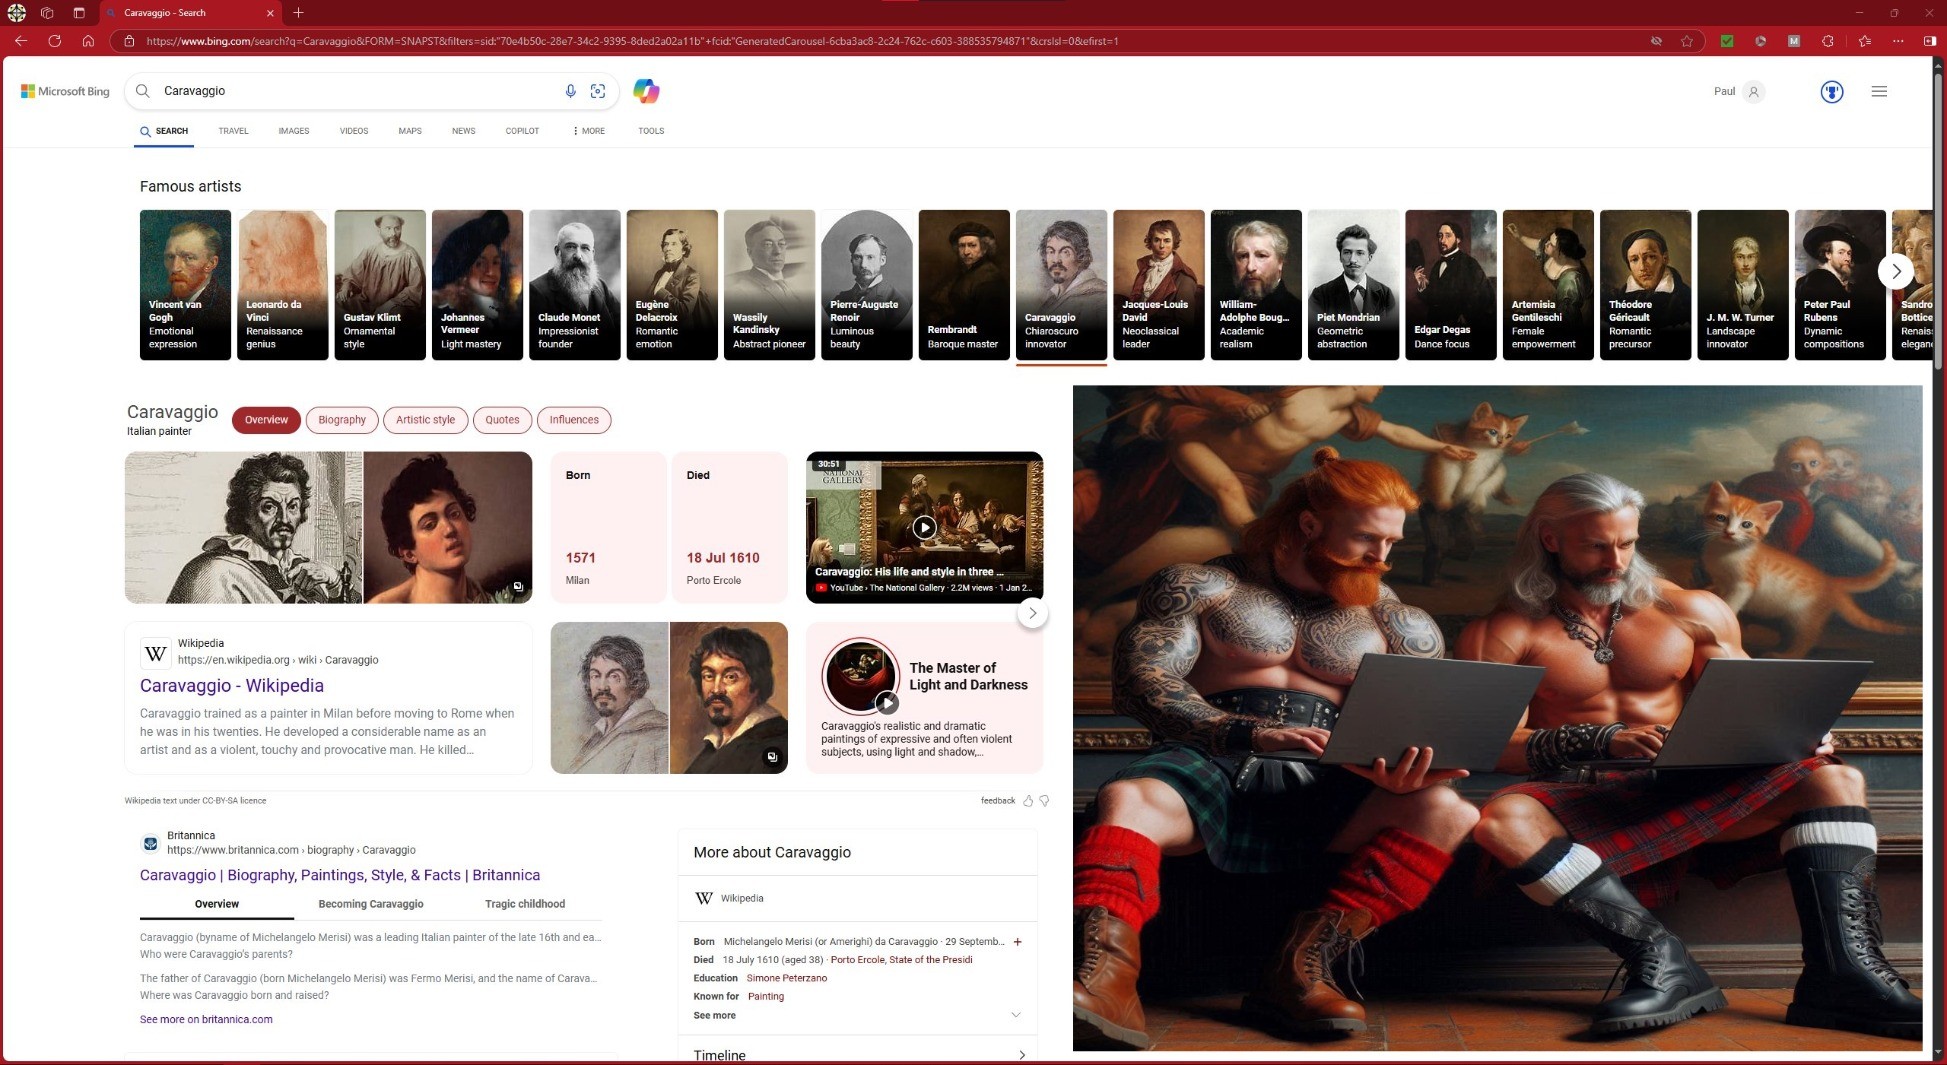Open Microsoft Rewards trophy icon

point(1831,91)
